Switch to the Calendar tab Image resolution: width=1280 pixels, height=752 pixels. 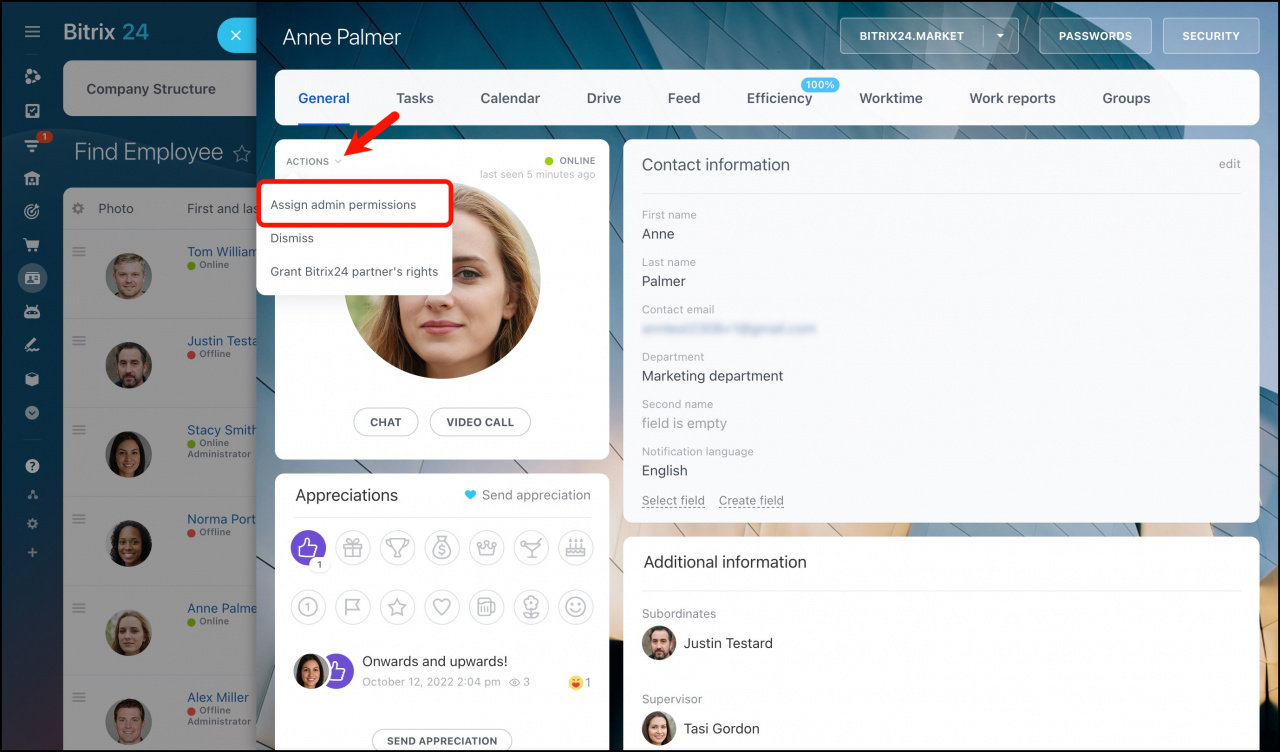pyautogui.click(x=510, y=98)
